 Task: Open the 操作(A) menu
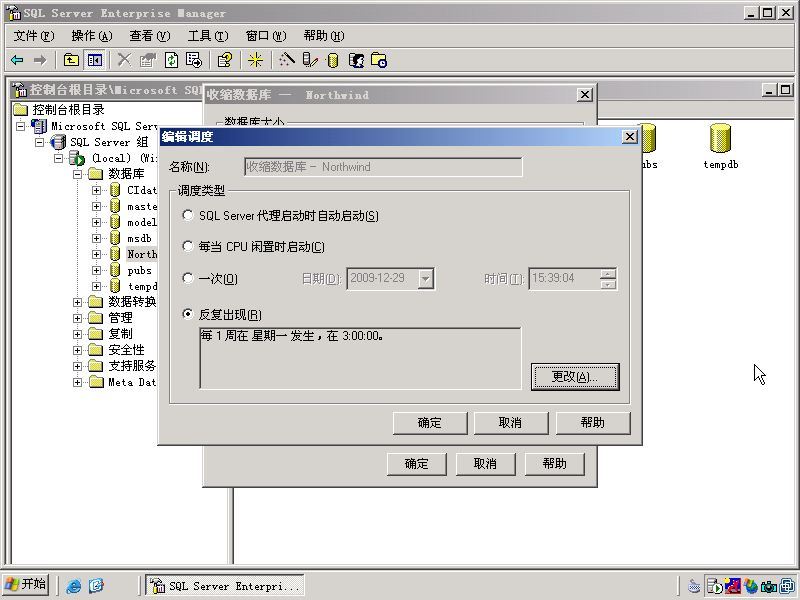pos(91,36)
